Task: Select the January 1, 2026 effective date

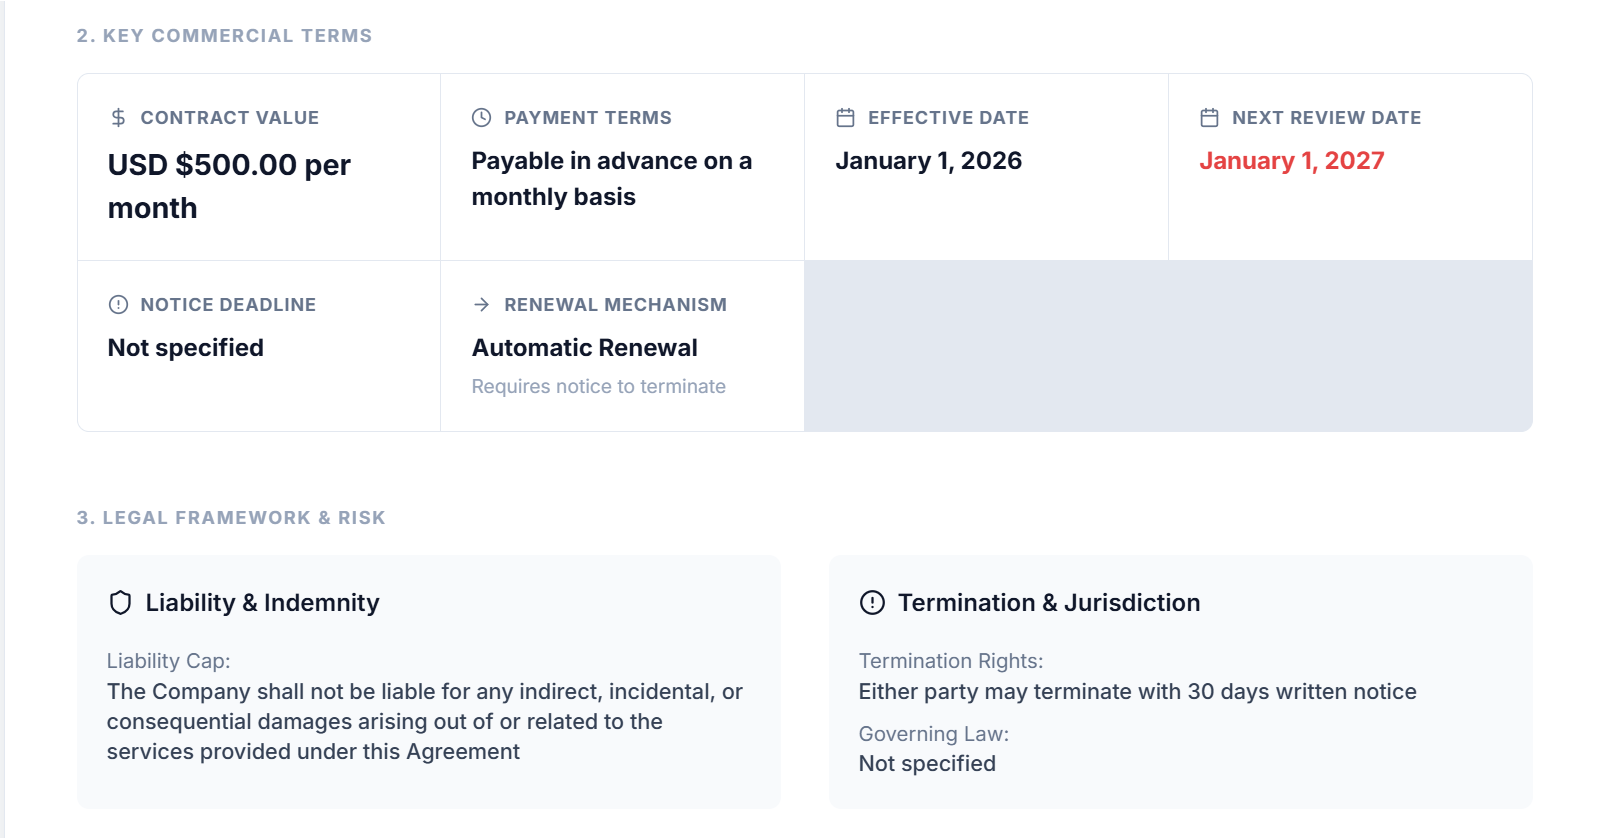Action: 929,160
